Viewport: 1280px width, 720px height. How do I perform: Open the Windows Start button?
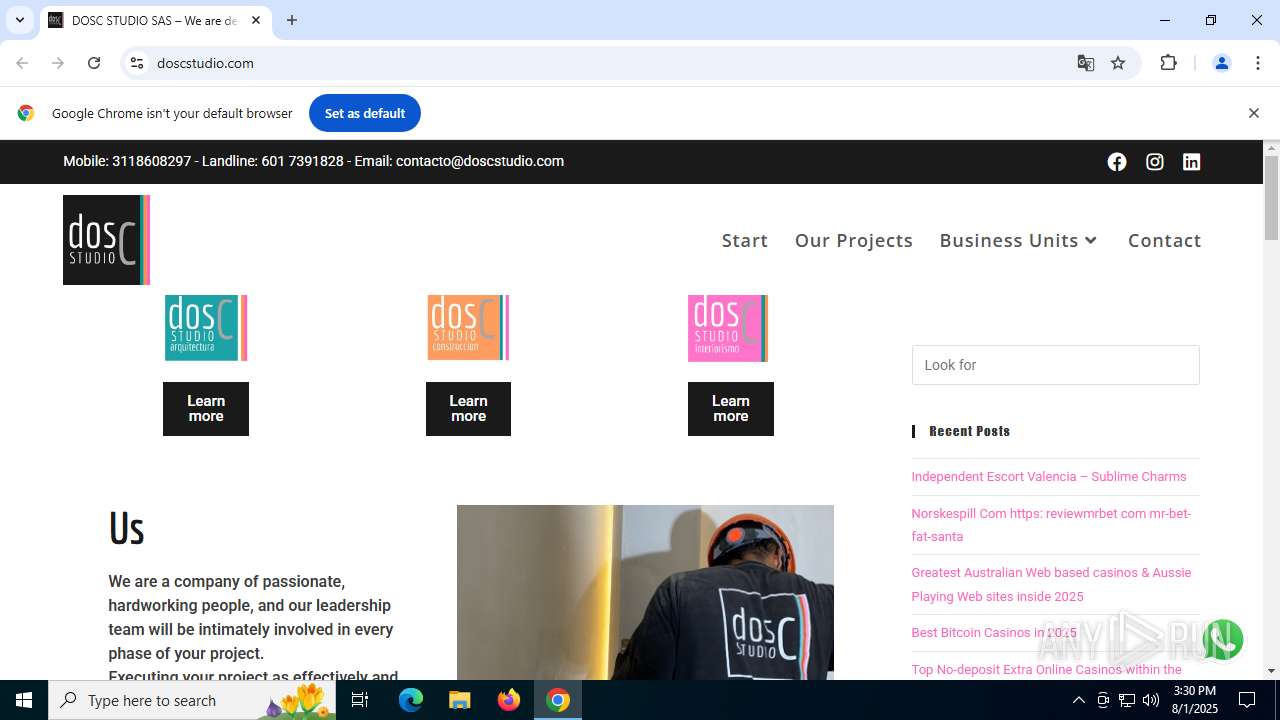(24, 700)
